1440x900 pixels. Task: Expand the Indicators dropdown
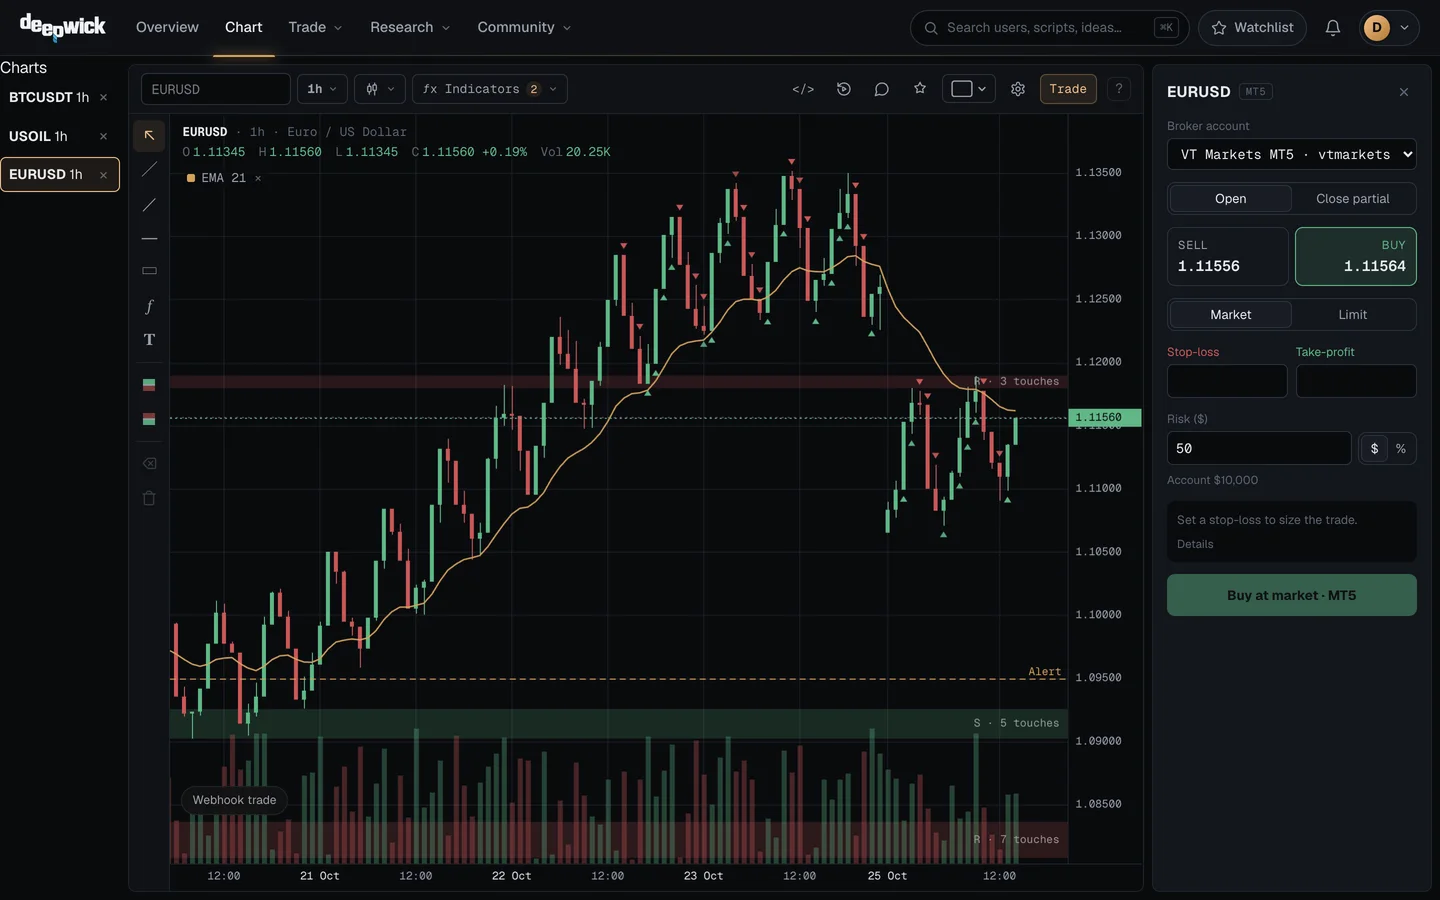(490, 89)
